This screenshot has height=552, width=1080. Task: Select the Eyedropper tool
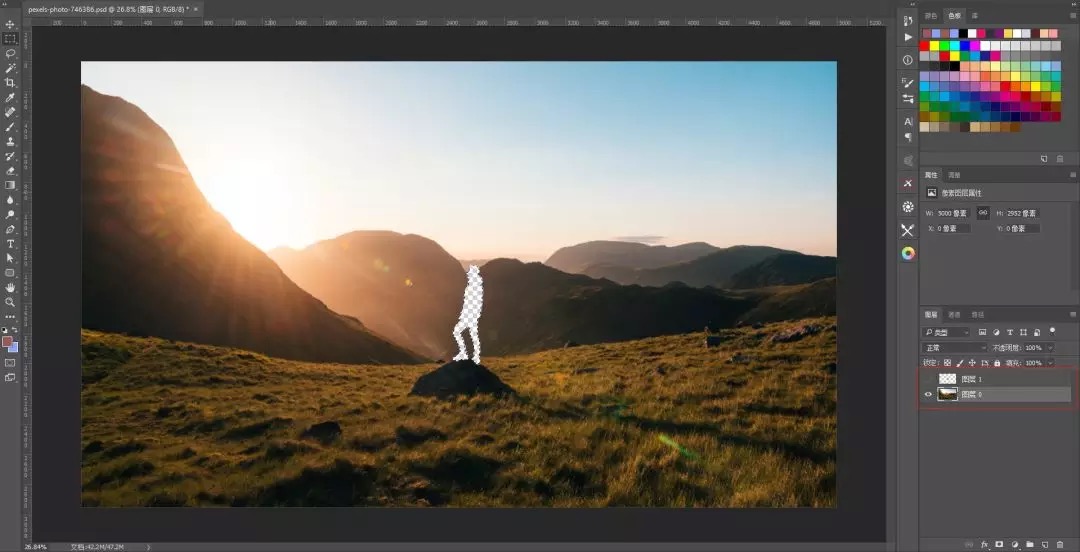point(10,97)
